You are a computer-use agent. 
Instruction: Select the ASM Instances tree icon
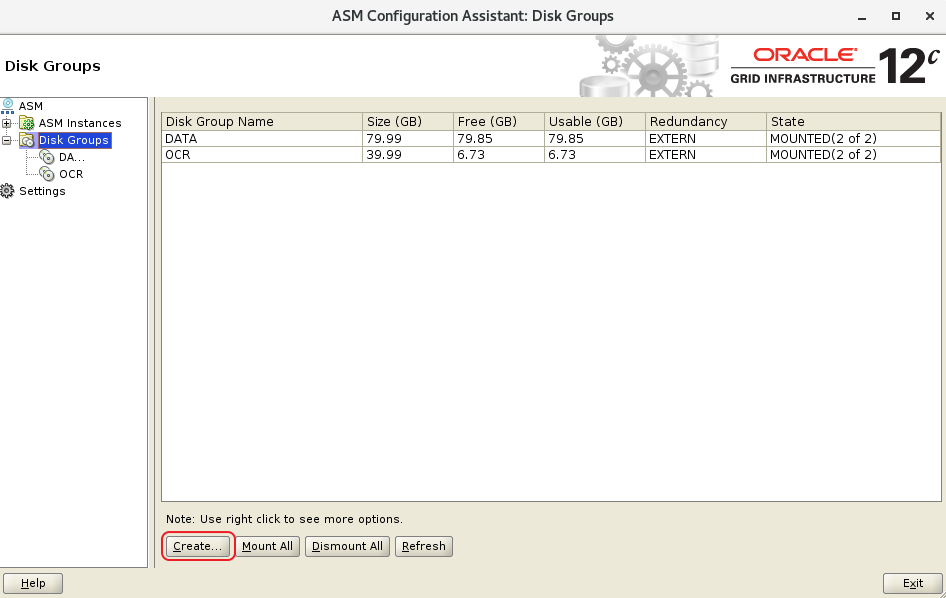(27, 123)
